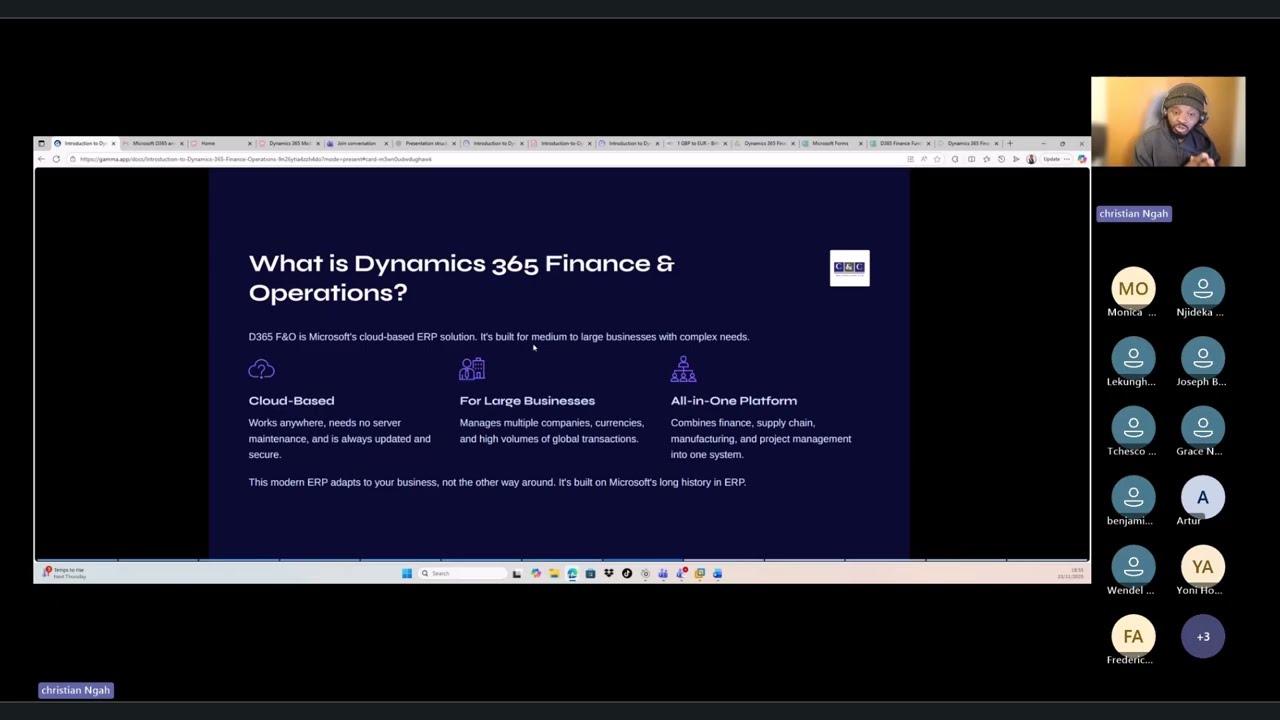1280x720 pixels.
Task: Click the taskbar Search box
Action: [462, 573]
